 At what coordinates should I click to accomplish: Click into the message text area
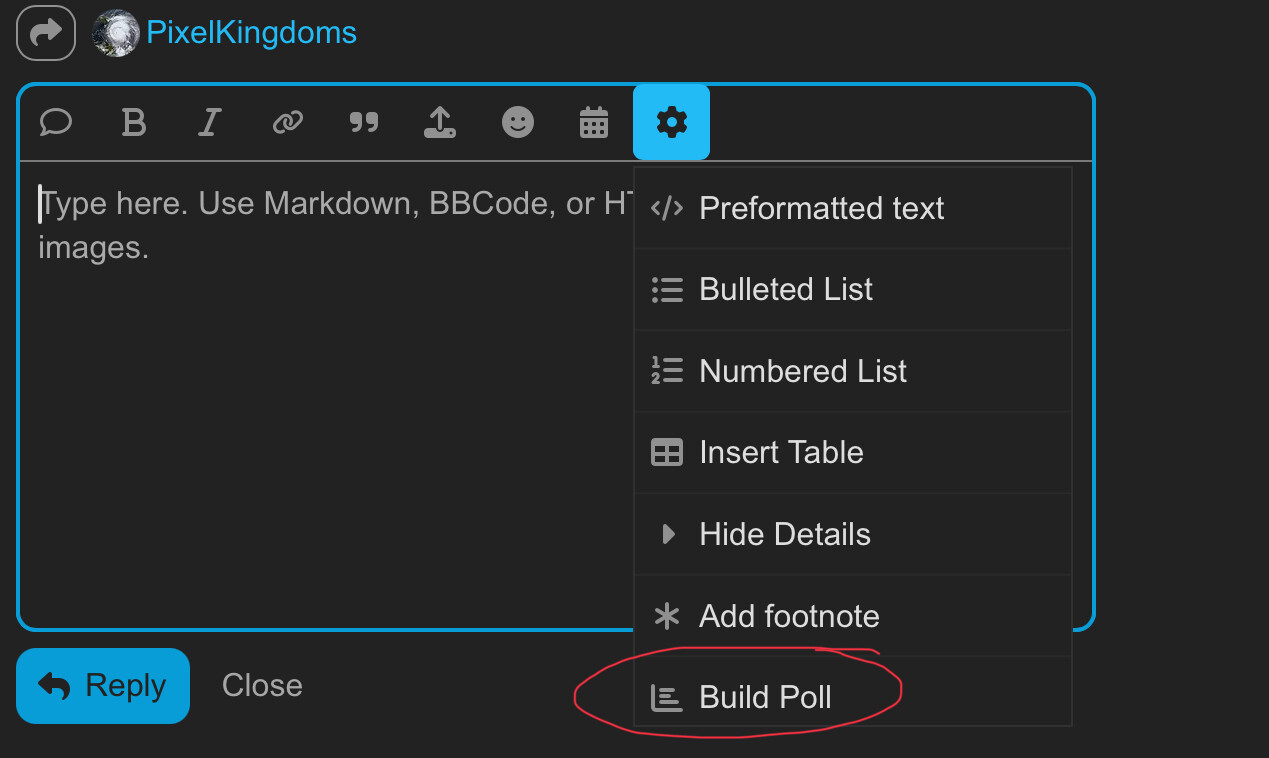coord(326,395)
